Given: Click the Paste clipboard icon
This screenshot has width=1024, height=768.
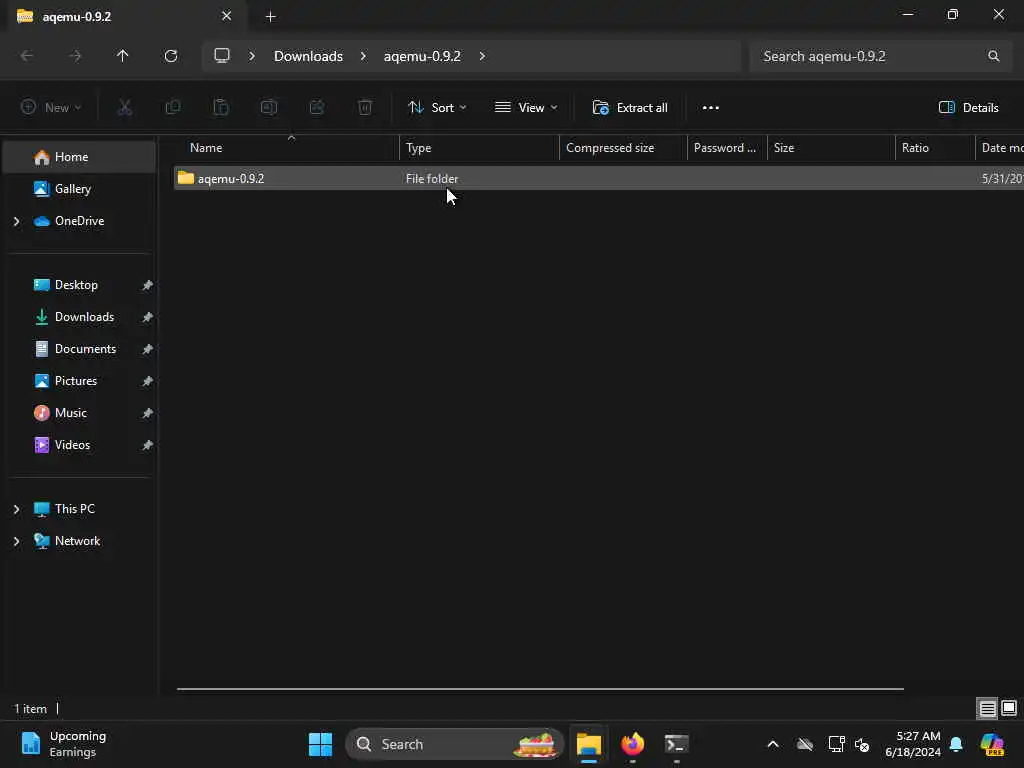Looking at the screenshot, I should click(x=221, y=108).
